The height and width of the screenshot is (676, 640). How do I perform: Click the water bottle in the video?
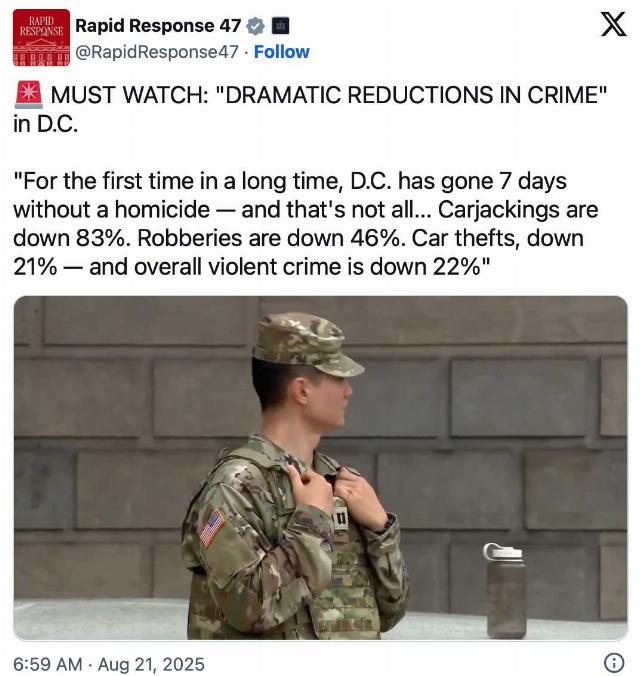(x=506, y=591)
